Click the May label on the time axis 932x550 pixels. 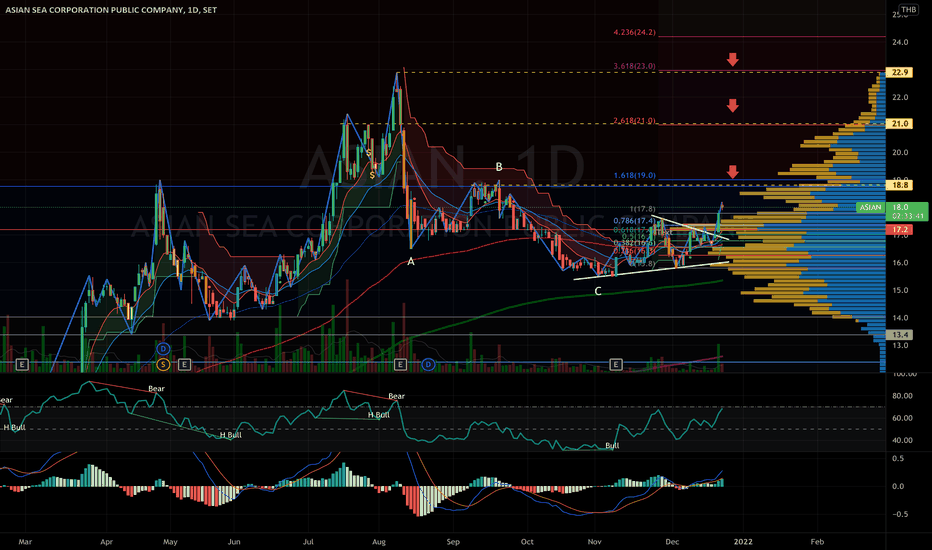(x=170, y=542)
